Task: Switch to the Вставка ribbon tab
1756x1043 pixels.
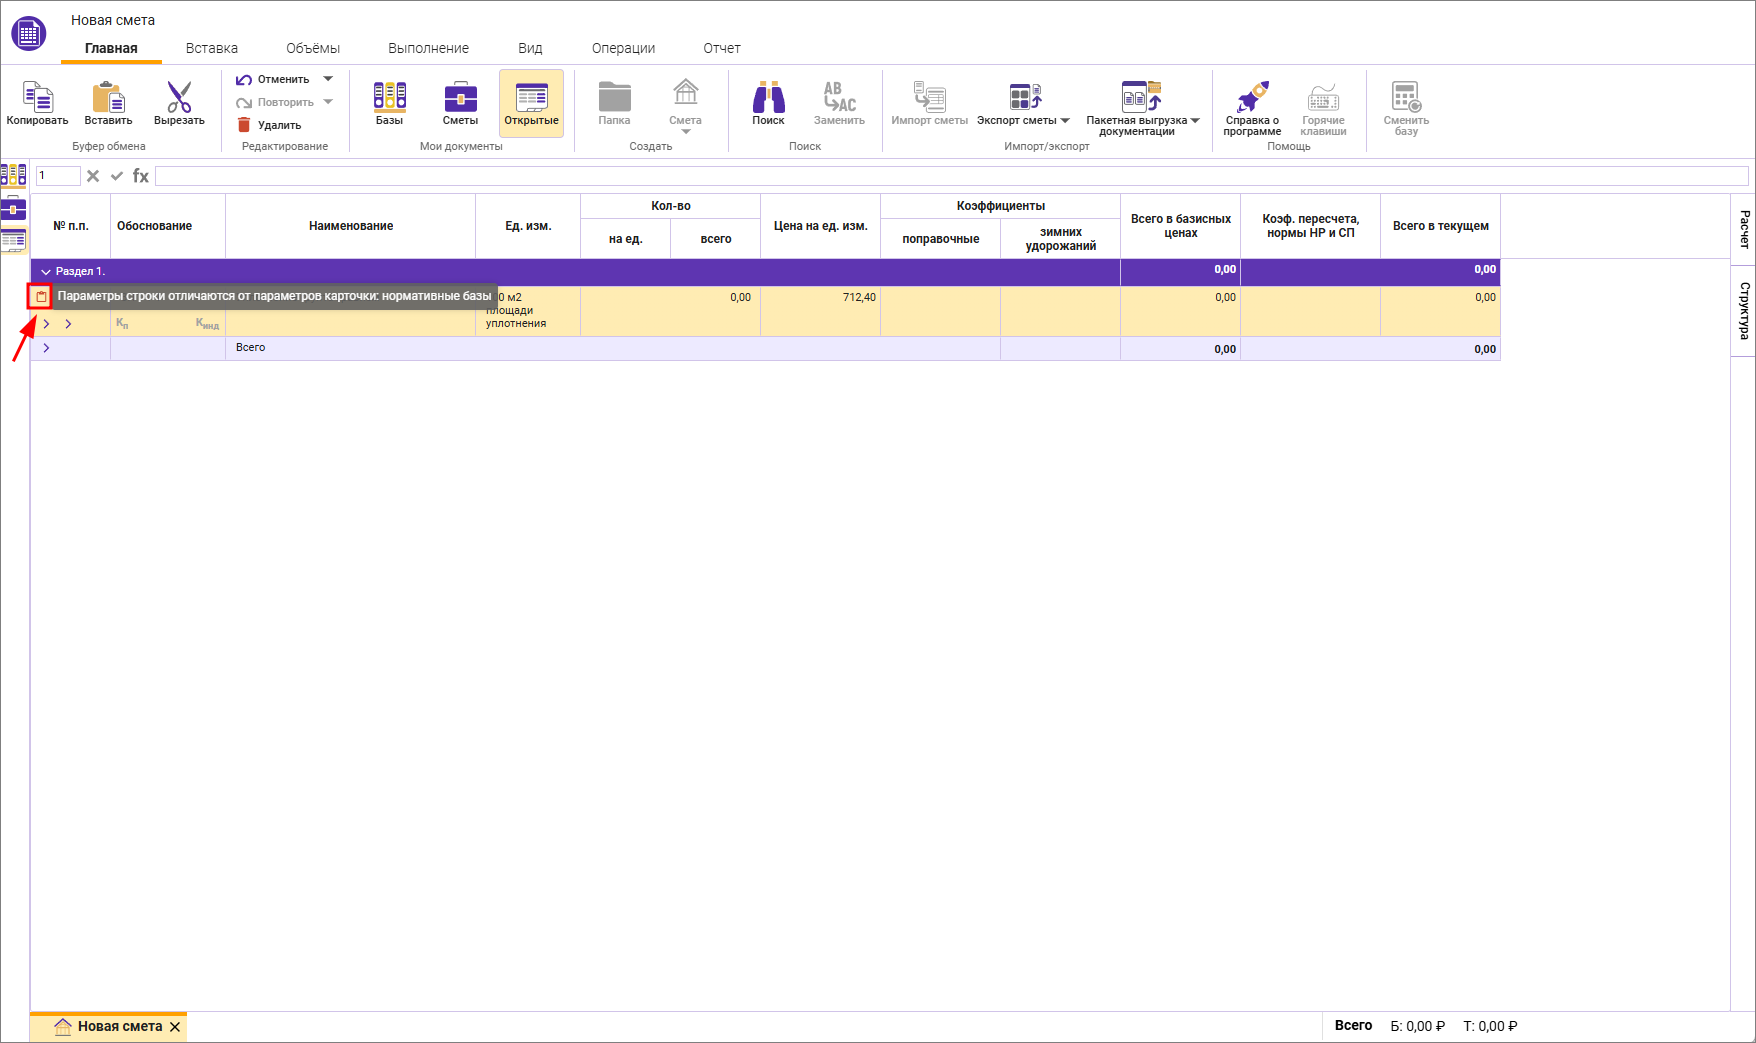Action: 212,48
